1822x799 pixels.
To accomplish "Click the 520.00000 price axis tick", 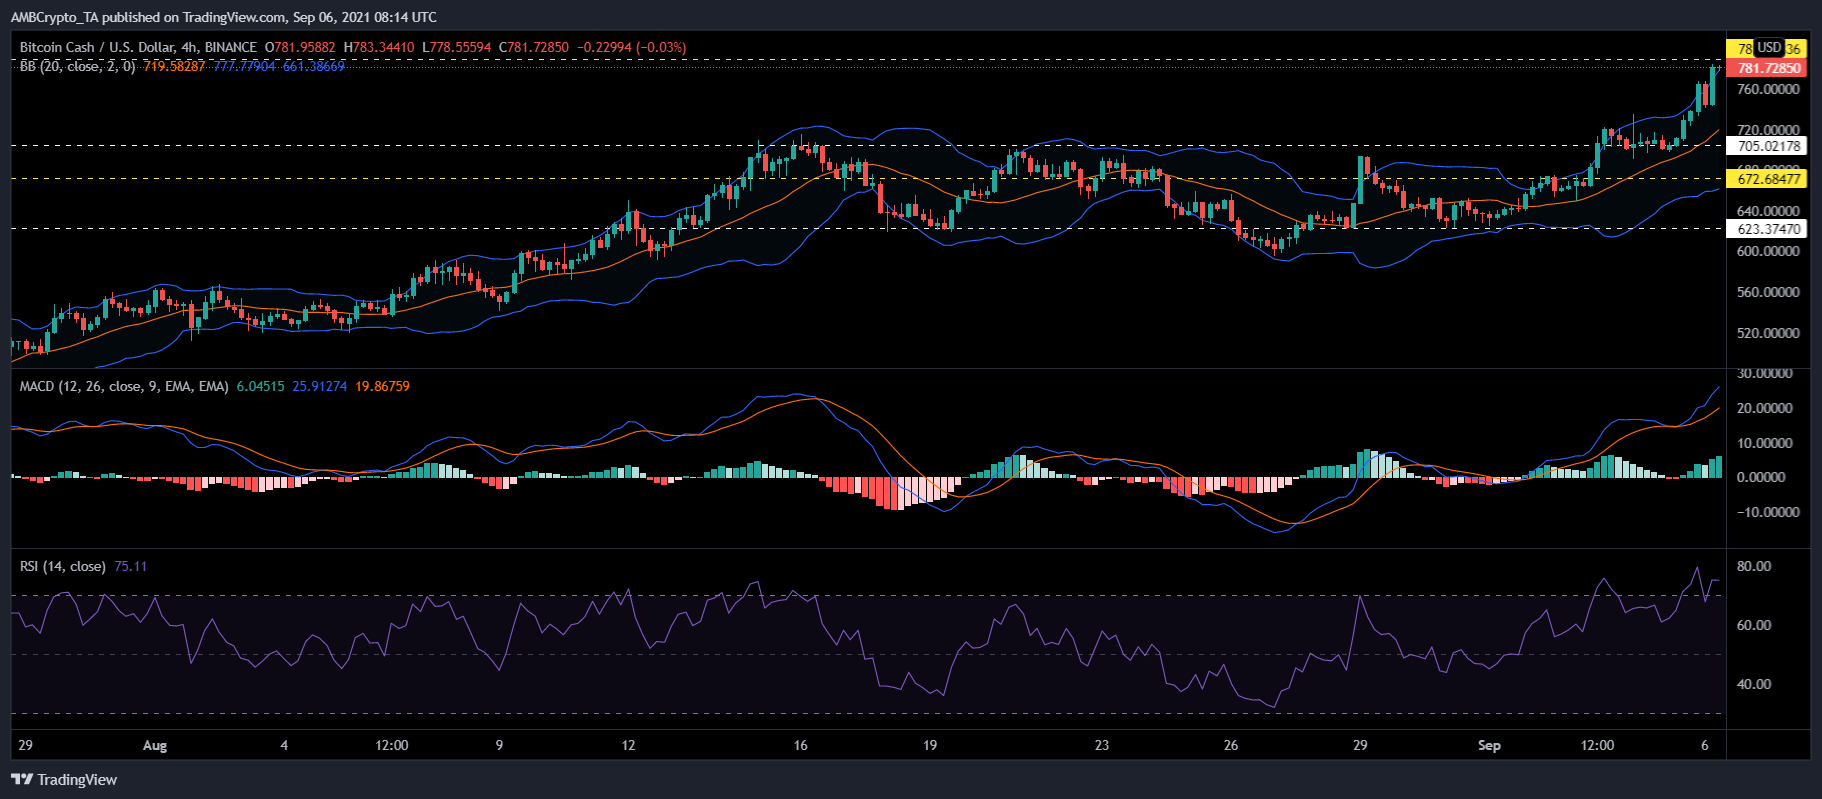I will tap(1768, 333).
